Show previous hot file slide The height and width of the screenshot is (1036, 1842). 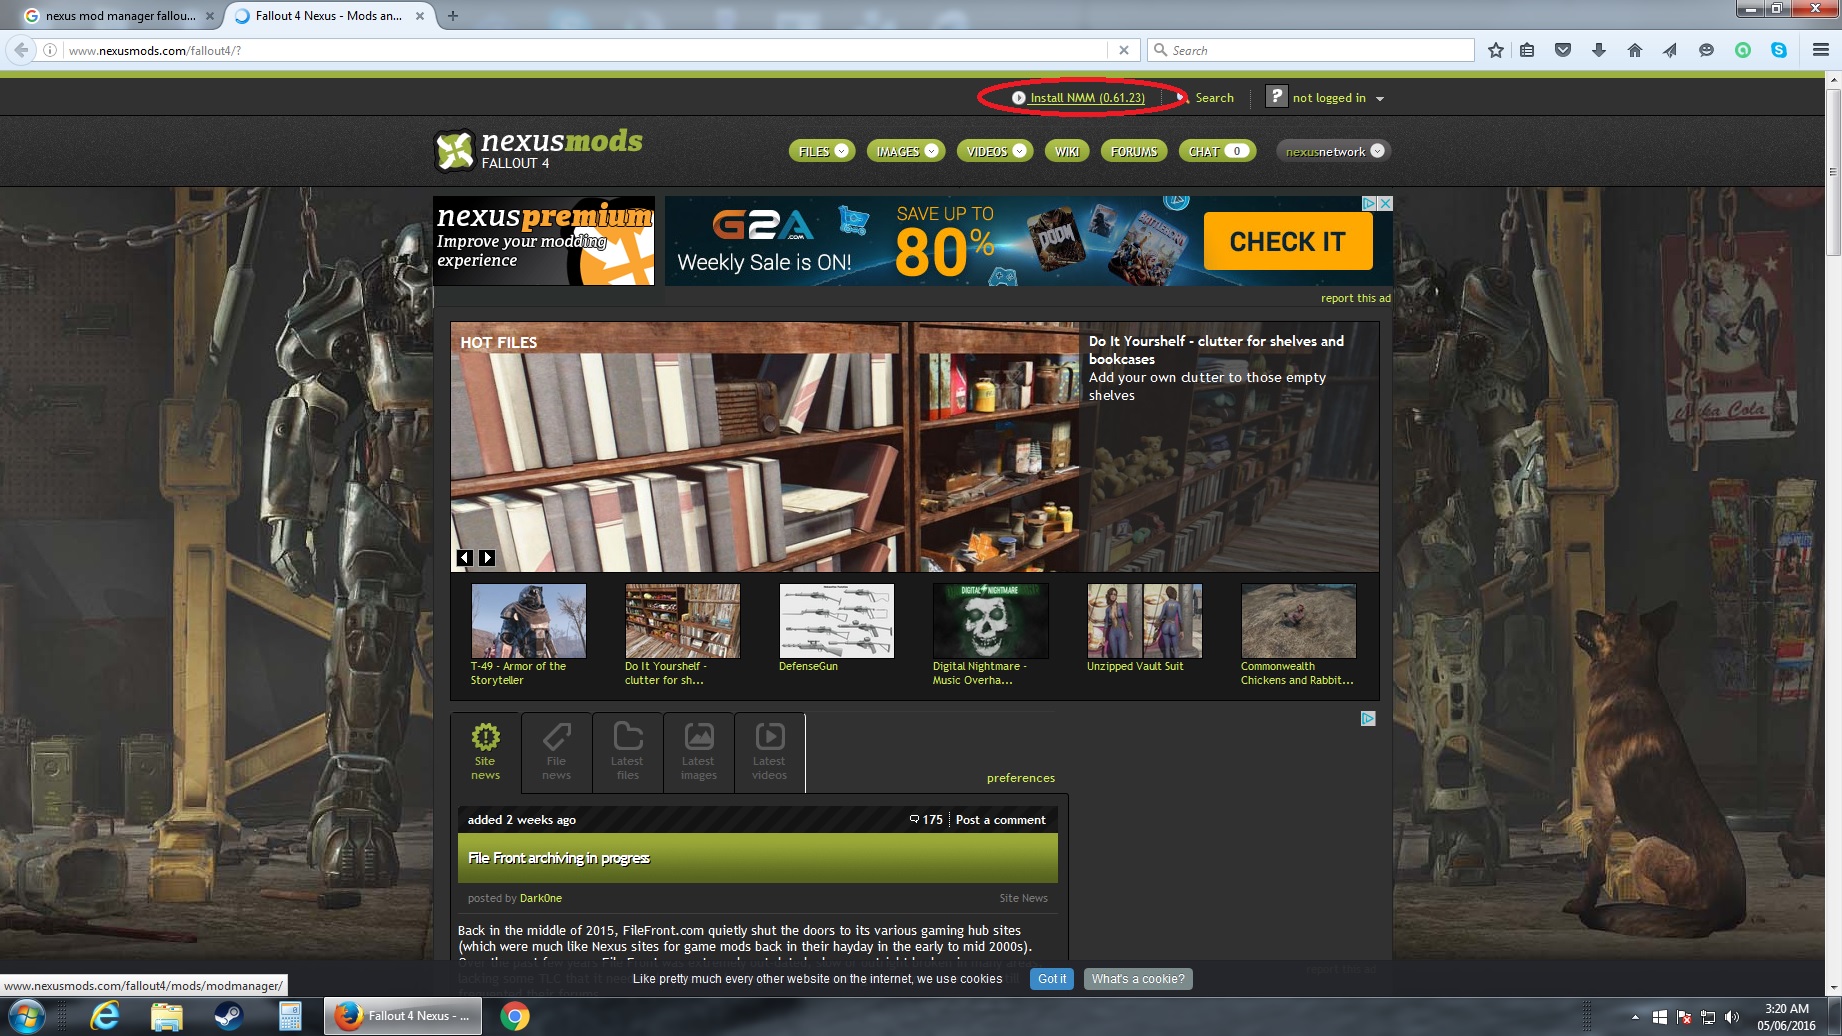[465, 558]
